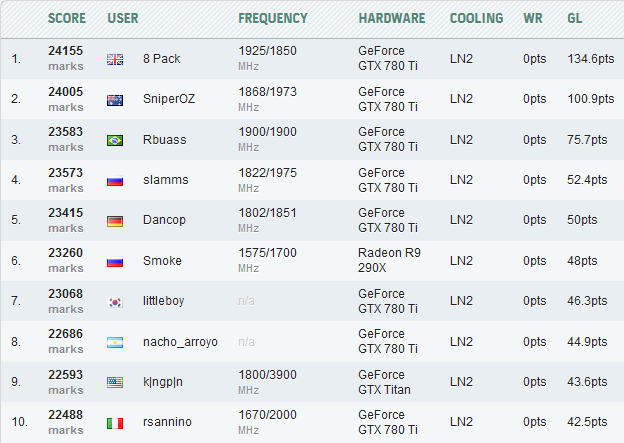The width and height of the screenshot is (624, 443).
Task: Click the 100.9pts GL value
Action: pyautogui.click(x=591, y=99)
